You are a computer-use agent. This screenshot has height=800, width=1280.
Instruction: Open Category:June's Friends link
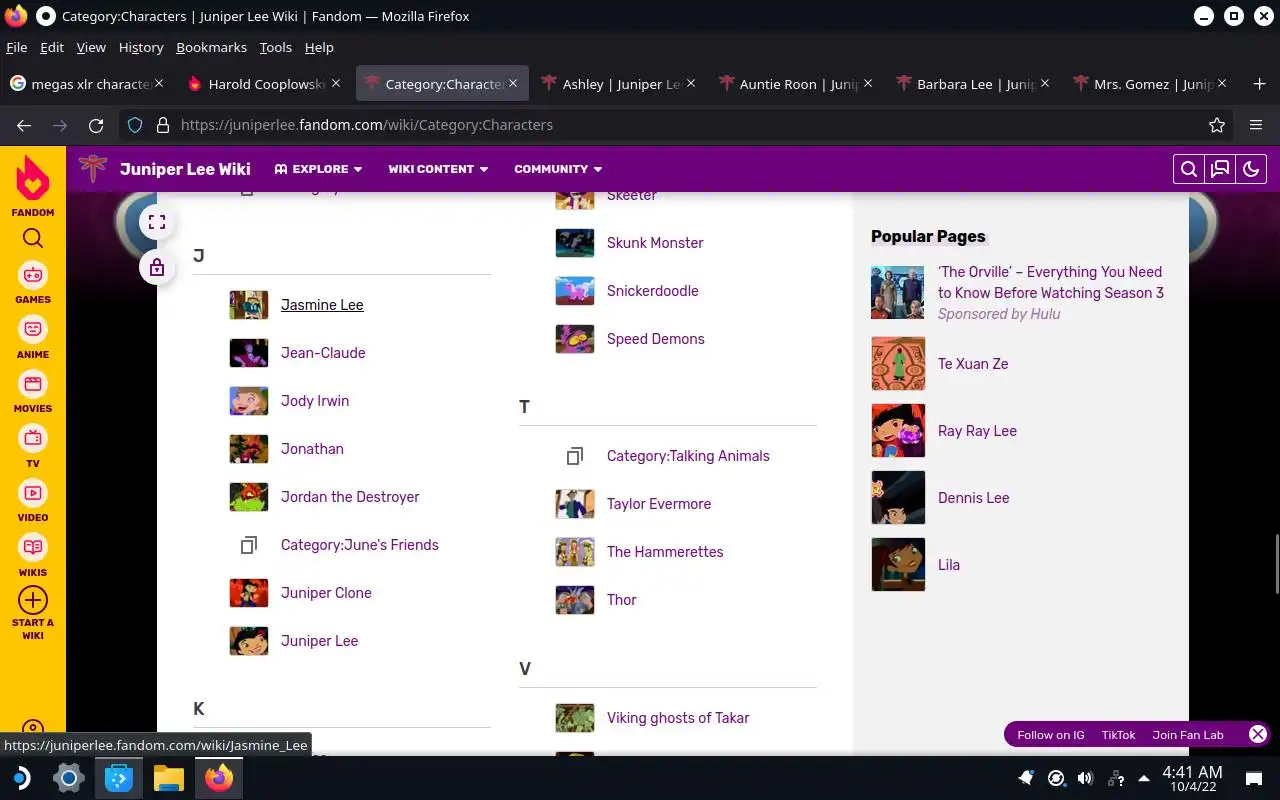coord(360,545)
